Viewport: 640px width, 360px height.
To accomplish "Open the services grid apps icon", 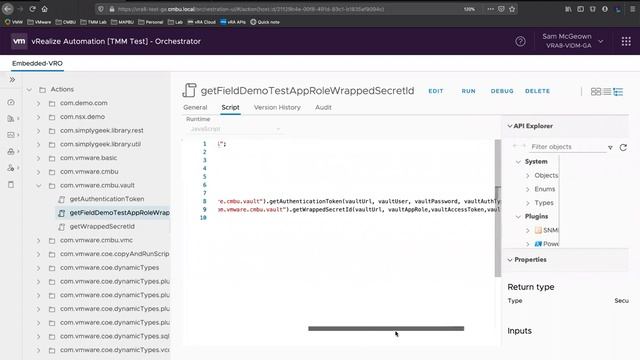I will tap(626, 41).
